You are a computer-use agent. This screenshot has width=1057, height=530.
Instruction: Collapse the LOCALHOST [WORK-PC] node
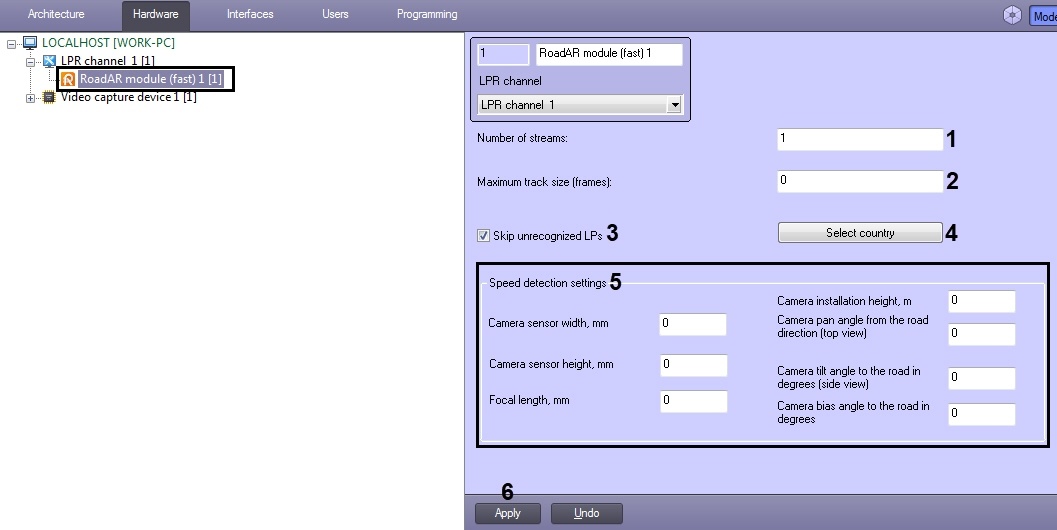pos(11,44)
